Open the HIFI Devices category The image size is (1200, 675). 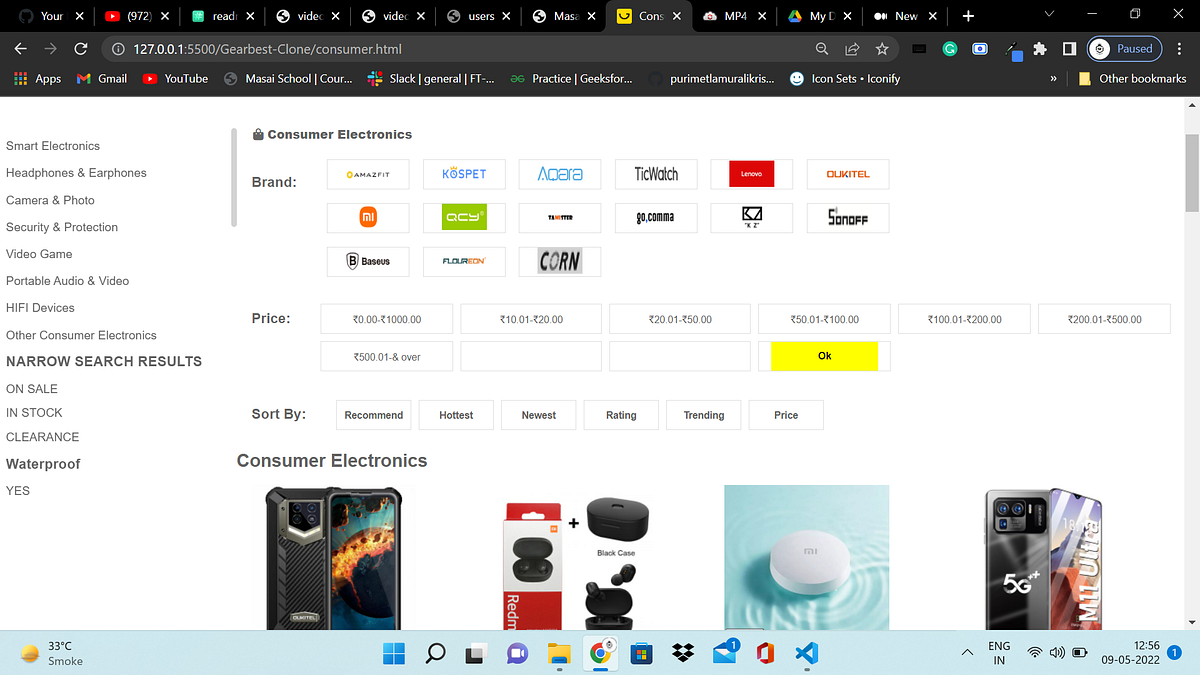[x=40, y=308]
